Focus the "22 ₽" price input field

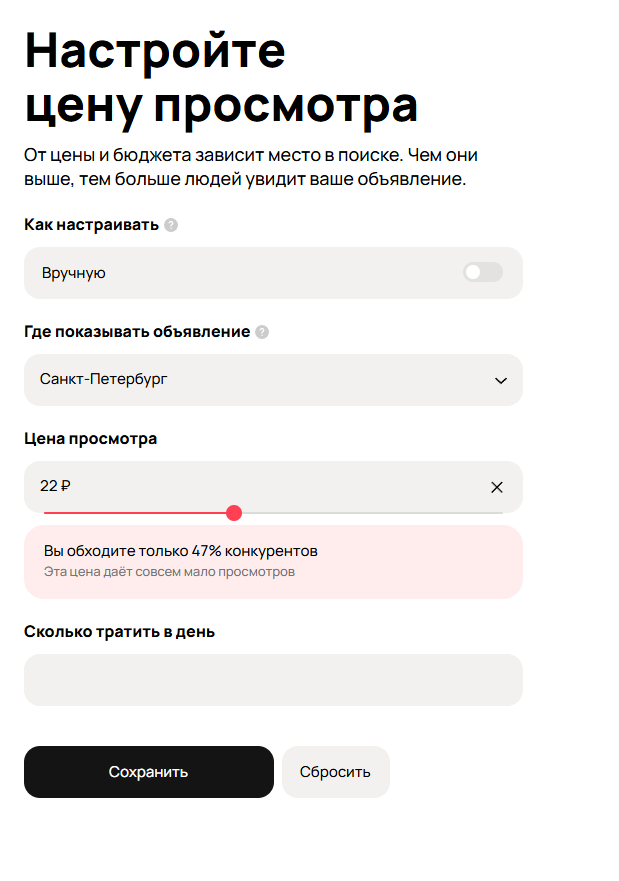(250, 487)
